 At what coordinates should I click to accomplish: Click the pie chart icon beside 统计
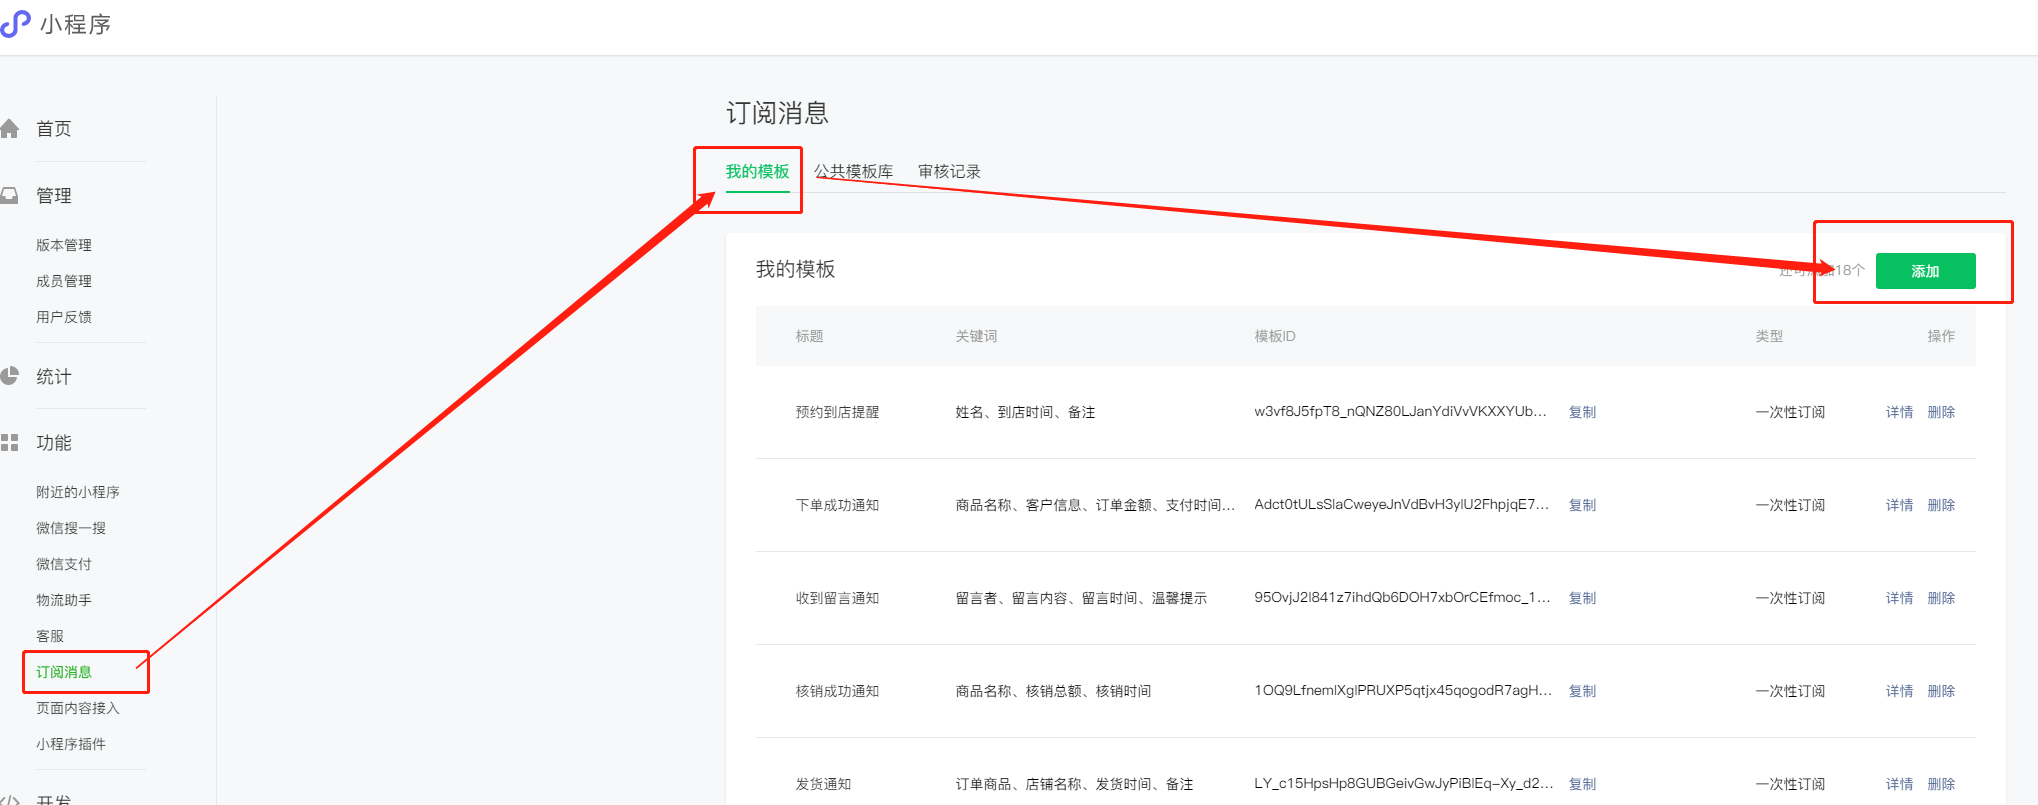pyautogui.click(x=10, y=377)
